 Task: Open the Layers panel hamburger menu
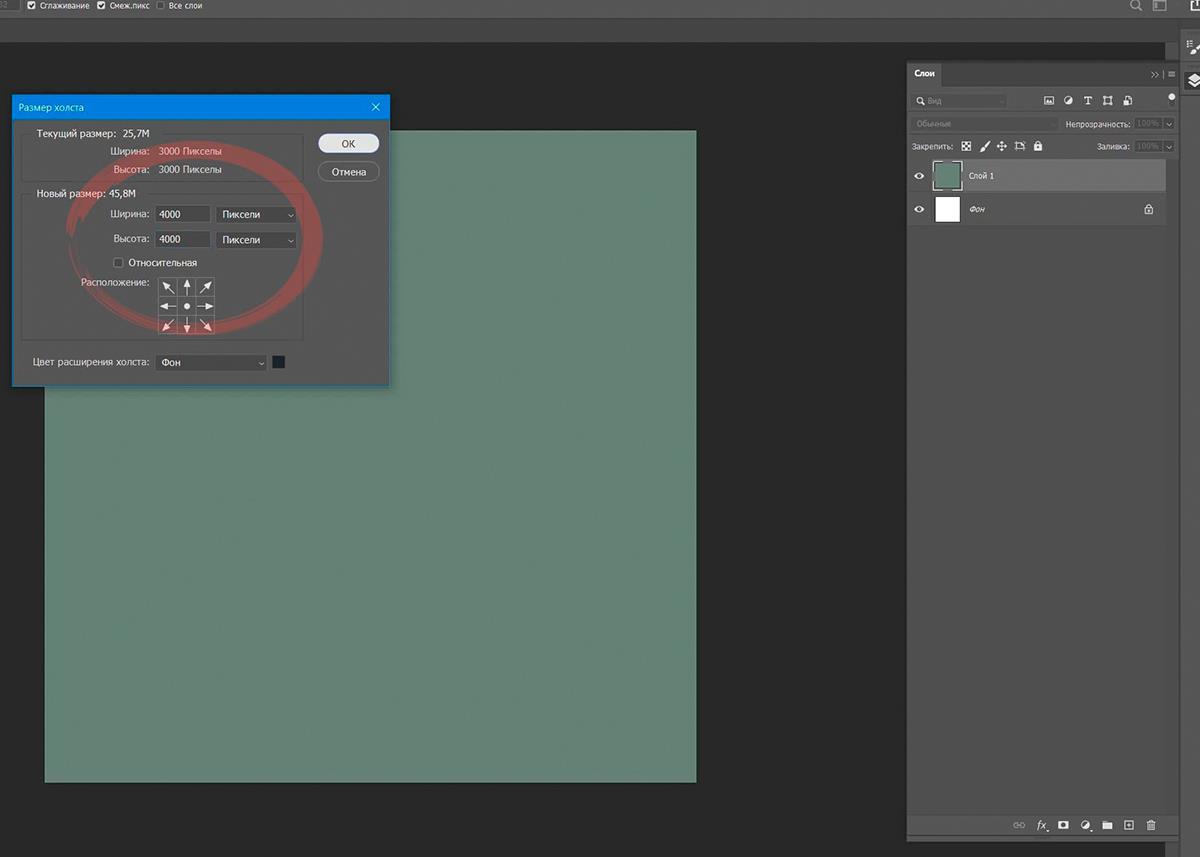[x=1171, y=74]
